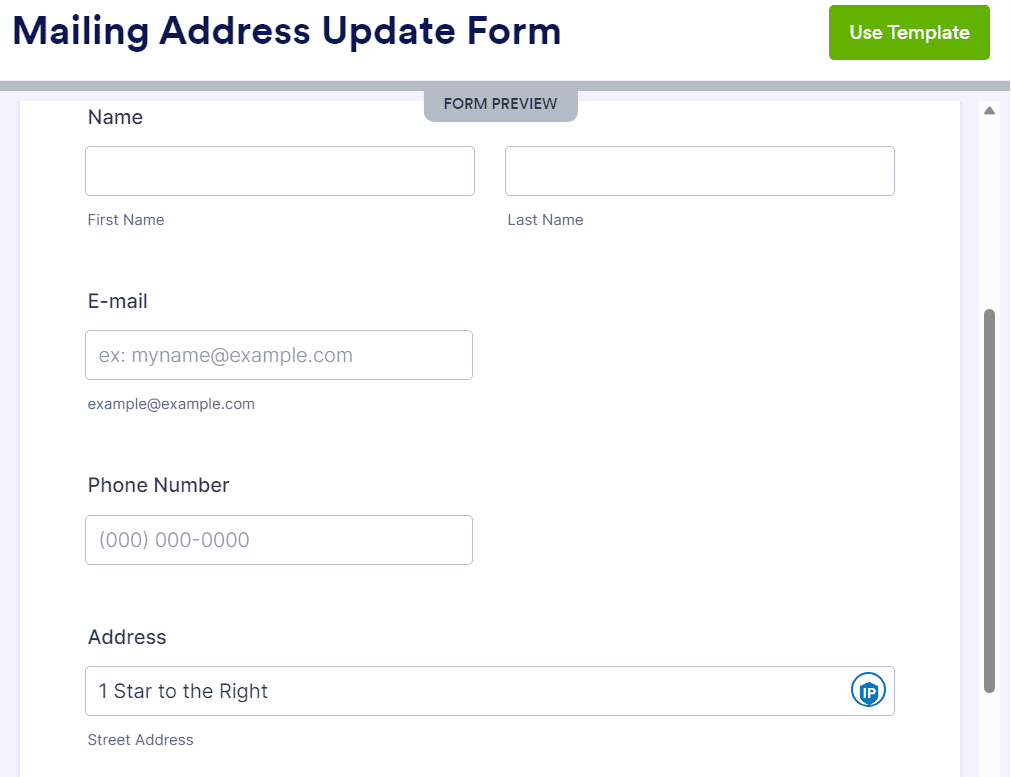Click the scrollbar up arrow

coord(989,111)
